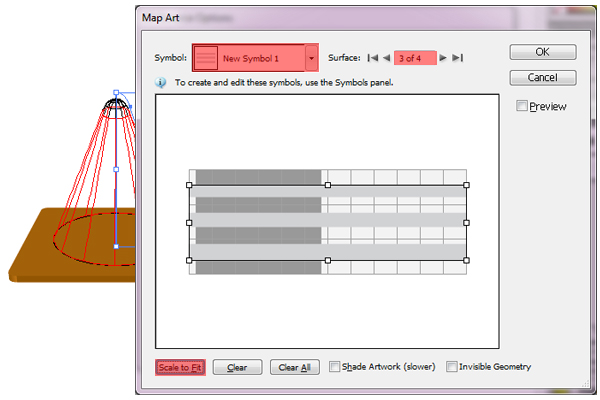Select right-middle handle of symbol bounding box

466,223
